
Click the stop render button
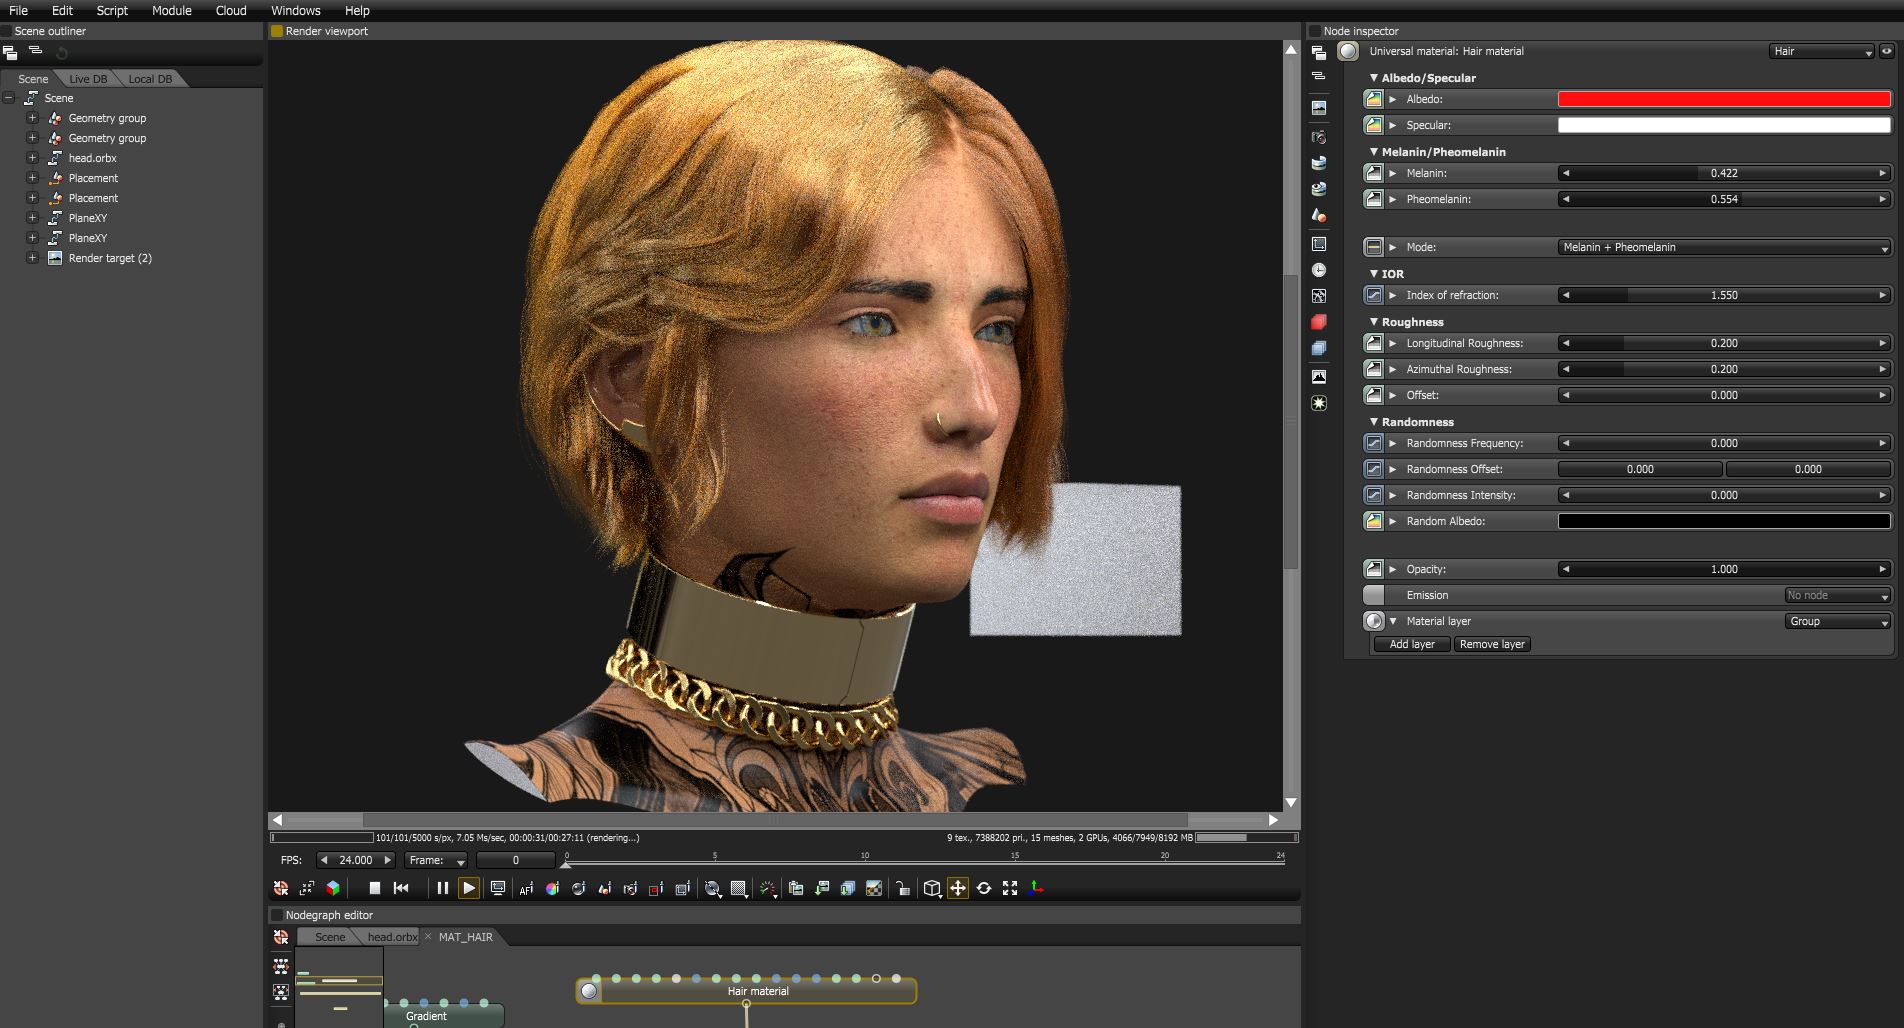point(374,888)
